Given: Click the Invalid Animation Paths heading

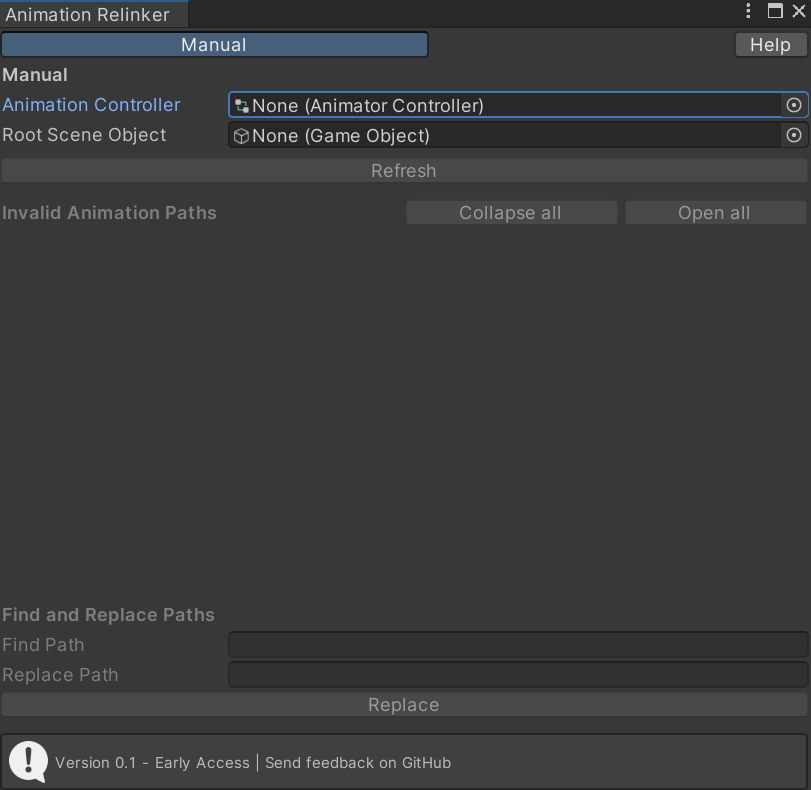Looking at the screenshot, I should pos(109,213).
